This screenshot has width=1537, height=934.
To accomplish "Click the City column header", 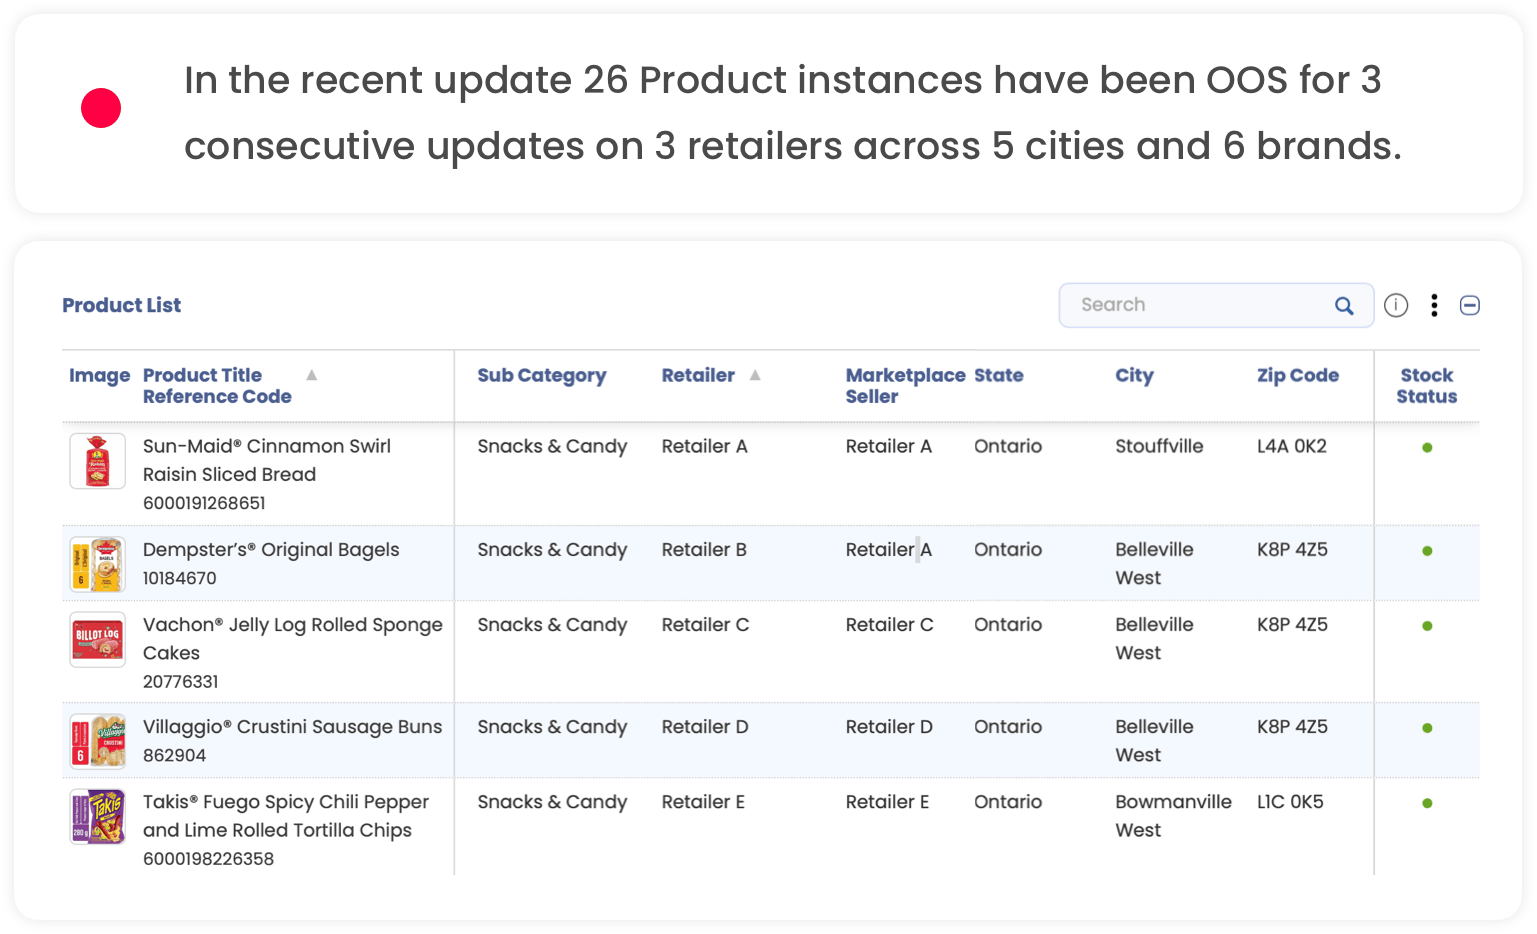I will (1134, 376).
